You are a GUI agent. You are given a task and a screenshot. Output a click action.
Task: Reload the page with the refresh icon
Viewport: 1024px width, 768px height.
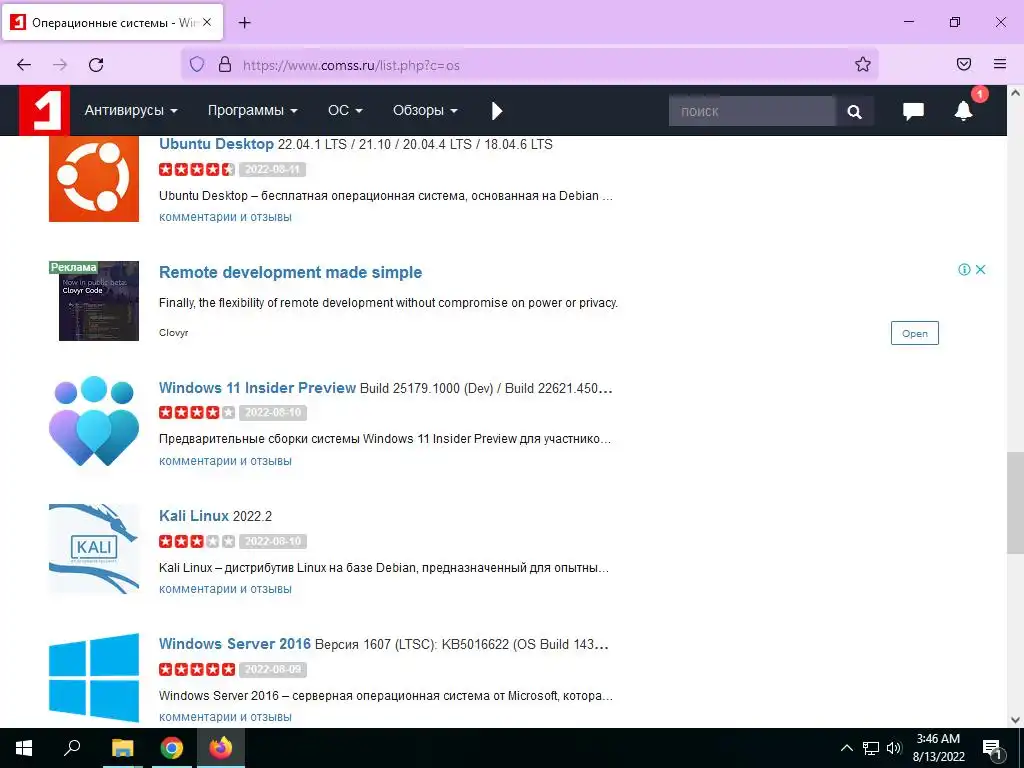tap(96, 65)
